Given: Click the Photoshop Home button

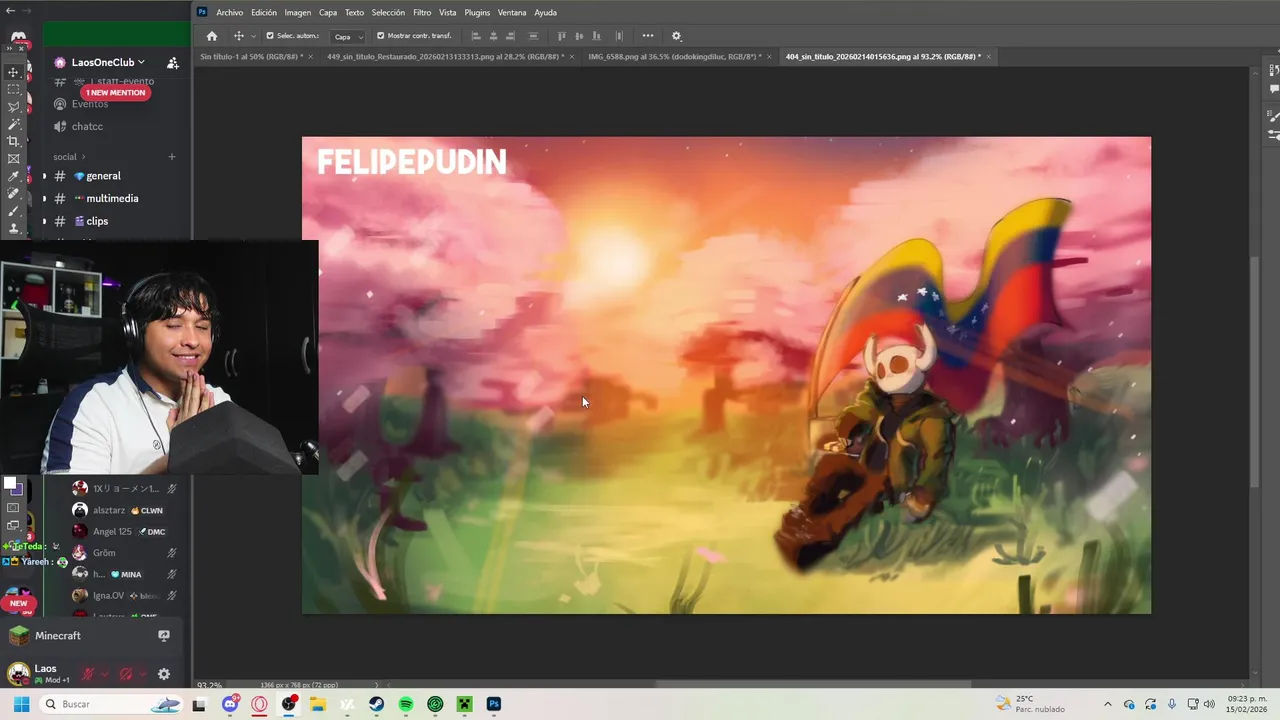Looking at the screenshot, I should point(211,36).
